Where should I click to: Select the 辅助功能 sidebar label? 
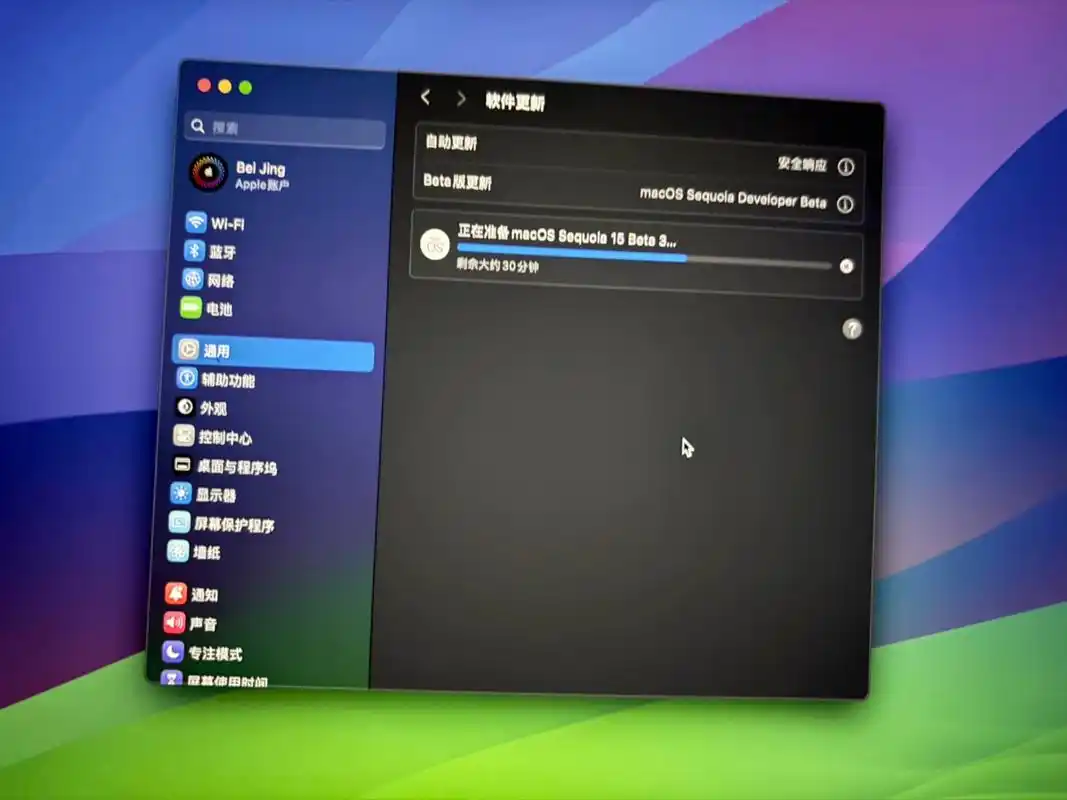229,380
